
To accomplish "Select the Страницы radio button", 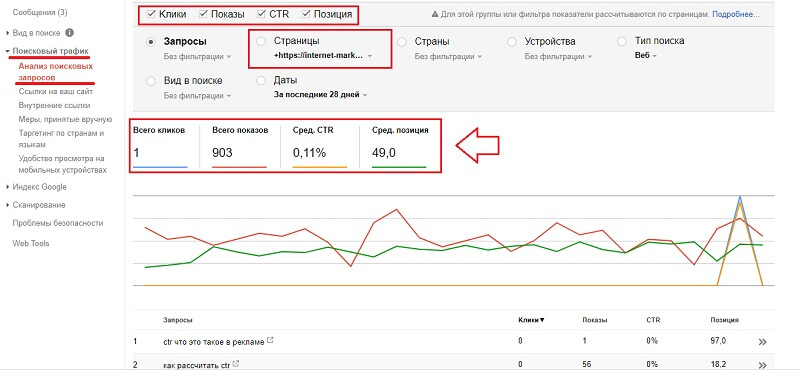I will (261, 41).
